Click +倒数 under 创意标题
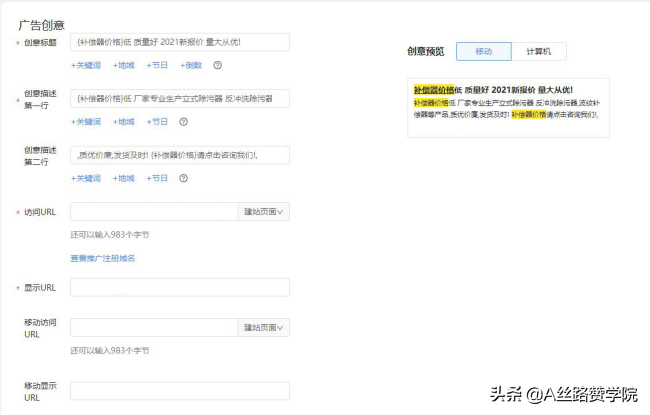Screen dimensions: 650x415 pos(191,65)
